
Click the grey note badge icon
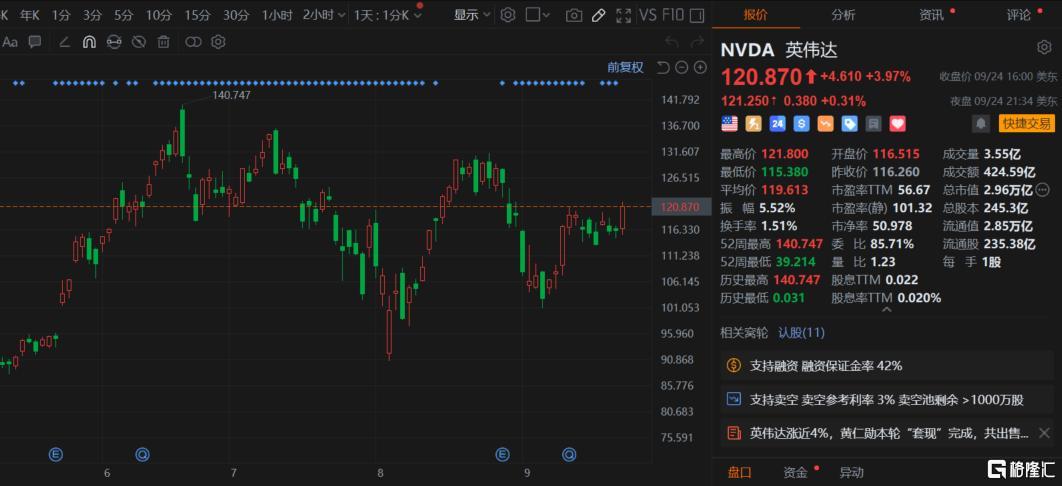coord(874,123)
